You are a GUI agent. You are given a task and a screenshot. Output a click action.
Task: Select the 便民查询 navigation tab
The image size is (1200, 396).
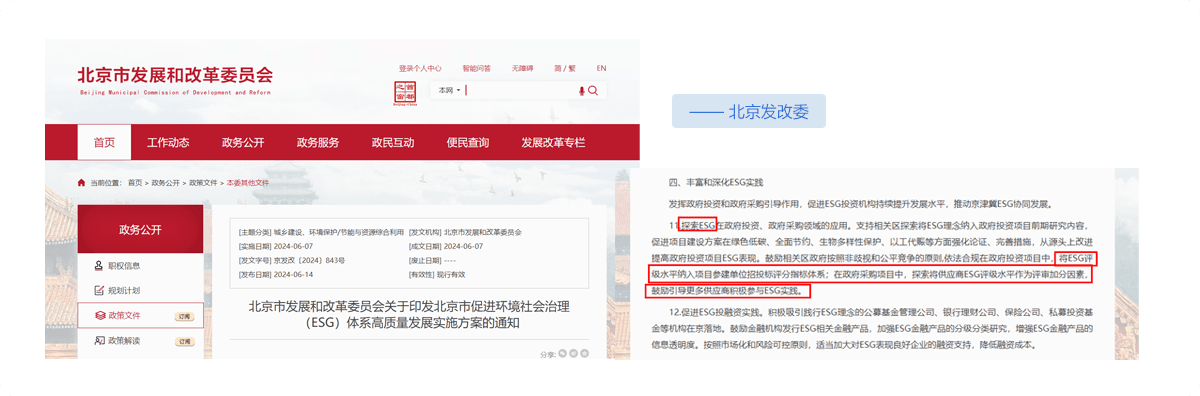pyautogui.click(x=468, y=142)
